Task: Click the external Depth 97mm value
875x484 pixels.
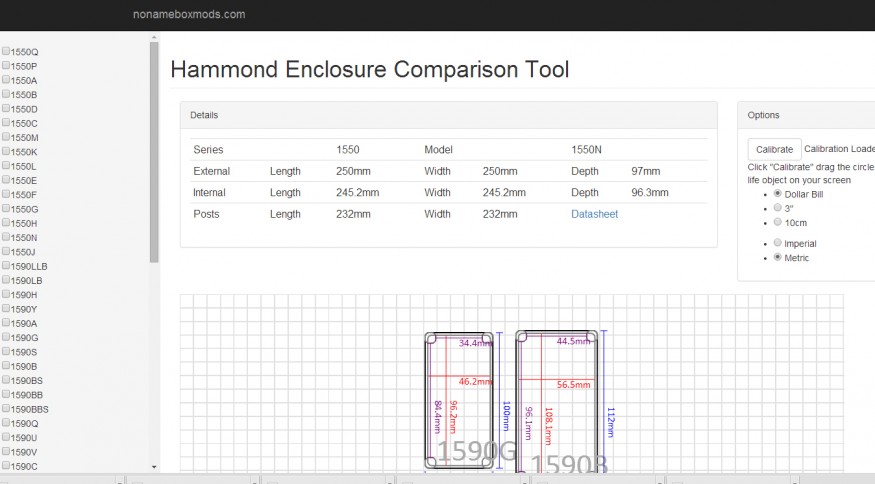Action: tap(646, 171)
